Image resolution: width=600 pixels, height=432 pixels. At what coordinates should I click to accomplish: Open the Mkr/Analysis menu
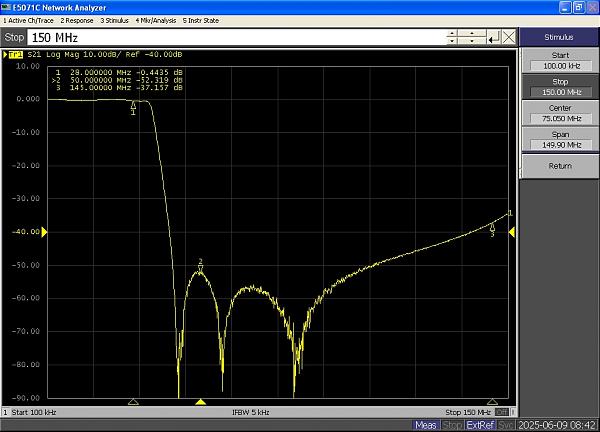[x=156, y=21]
